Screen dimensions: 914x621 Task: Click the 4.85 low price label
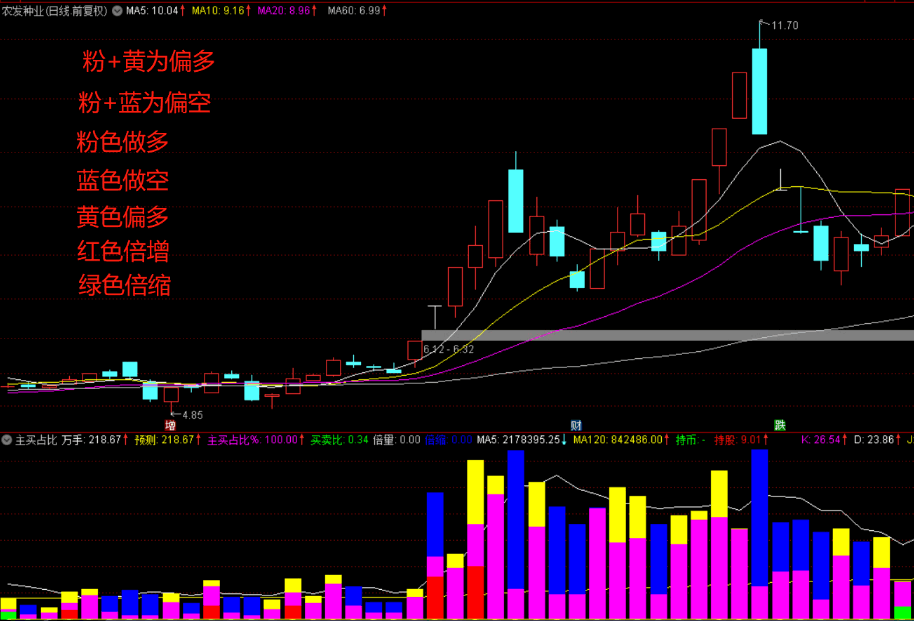192,415
